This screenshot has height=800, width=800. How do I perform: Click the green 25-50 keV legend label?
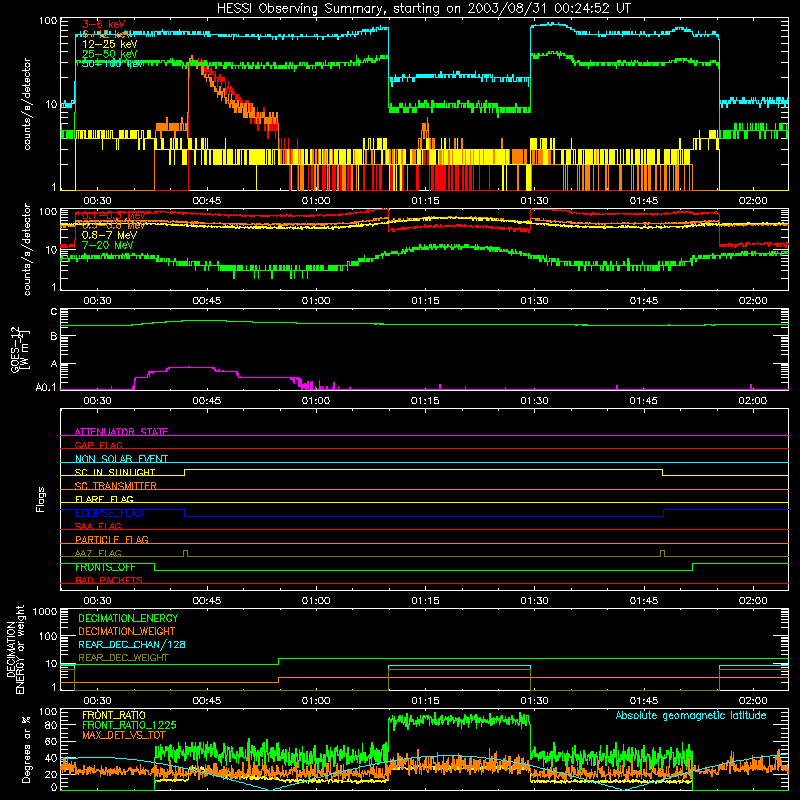110,54
